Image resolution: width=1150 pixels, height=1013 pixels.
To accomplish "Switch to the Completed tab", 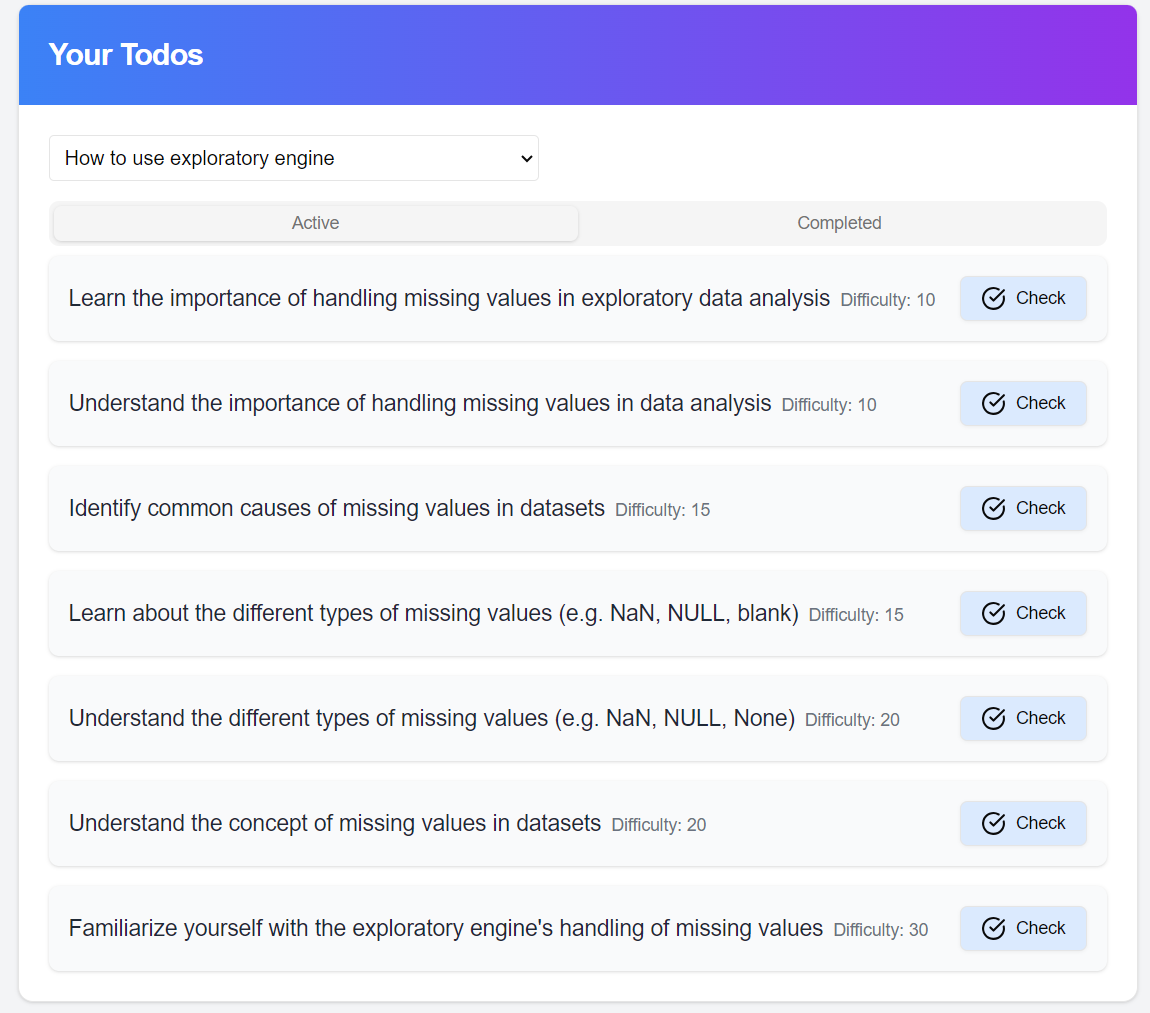I will pos(839,223).
